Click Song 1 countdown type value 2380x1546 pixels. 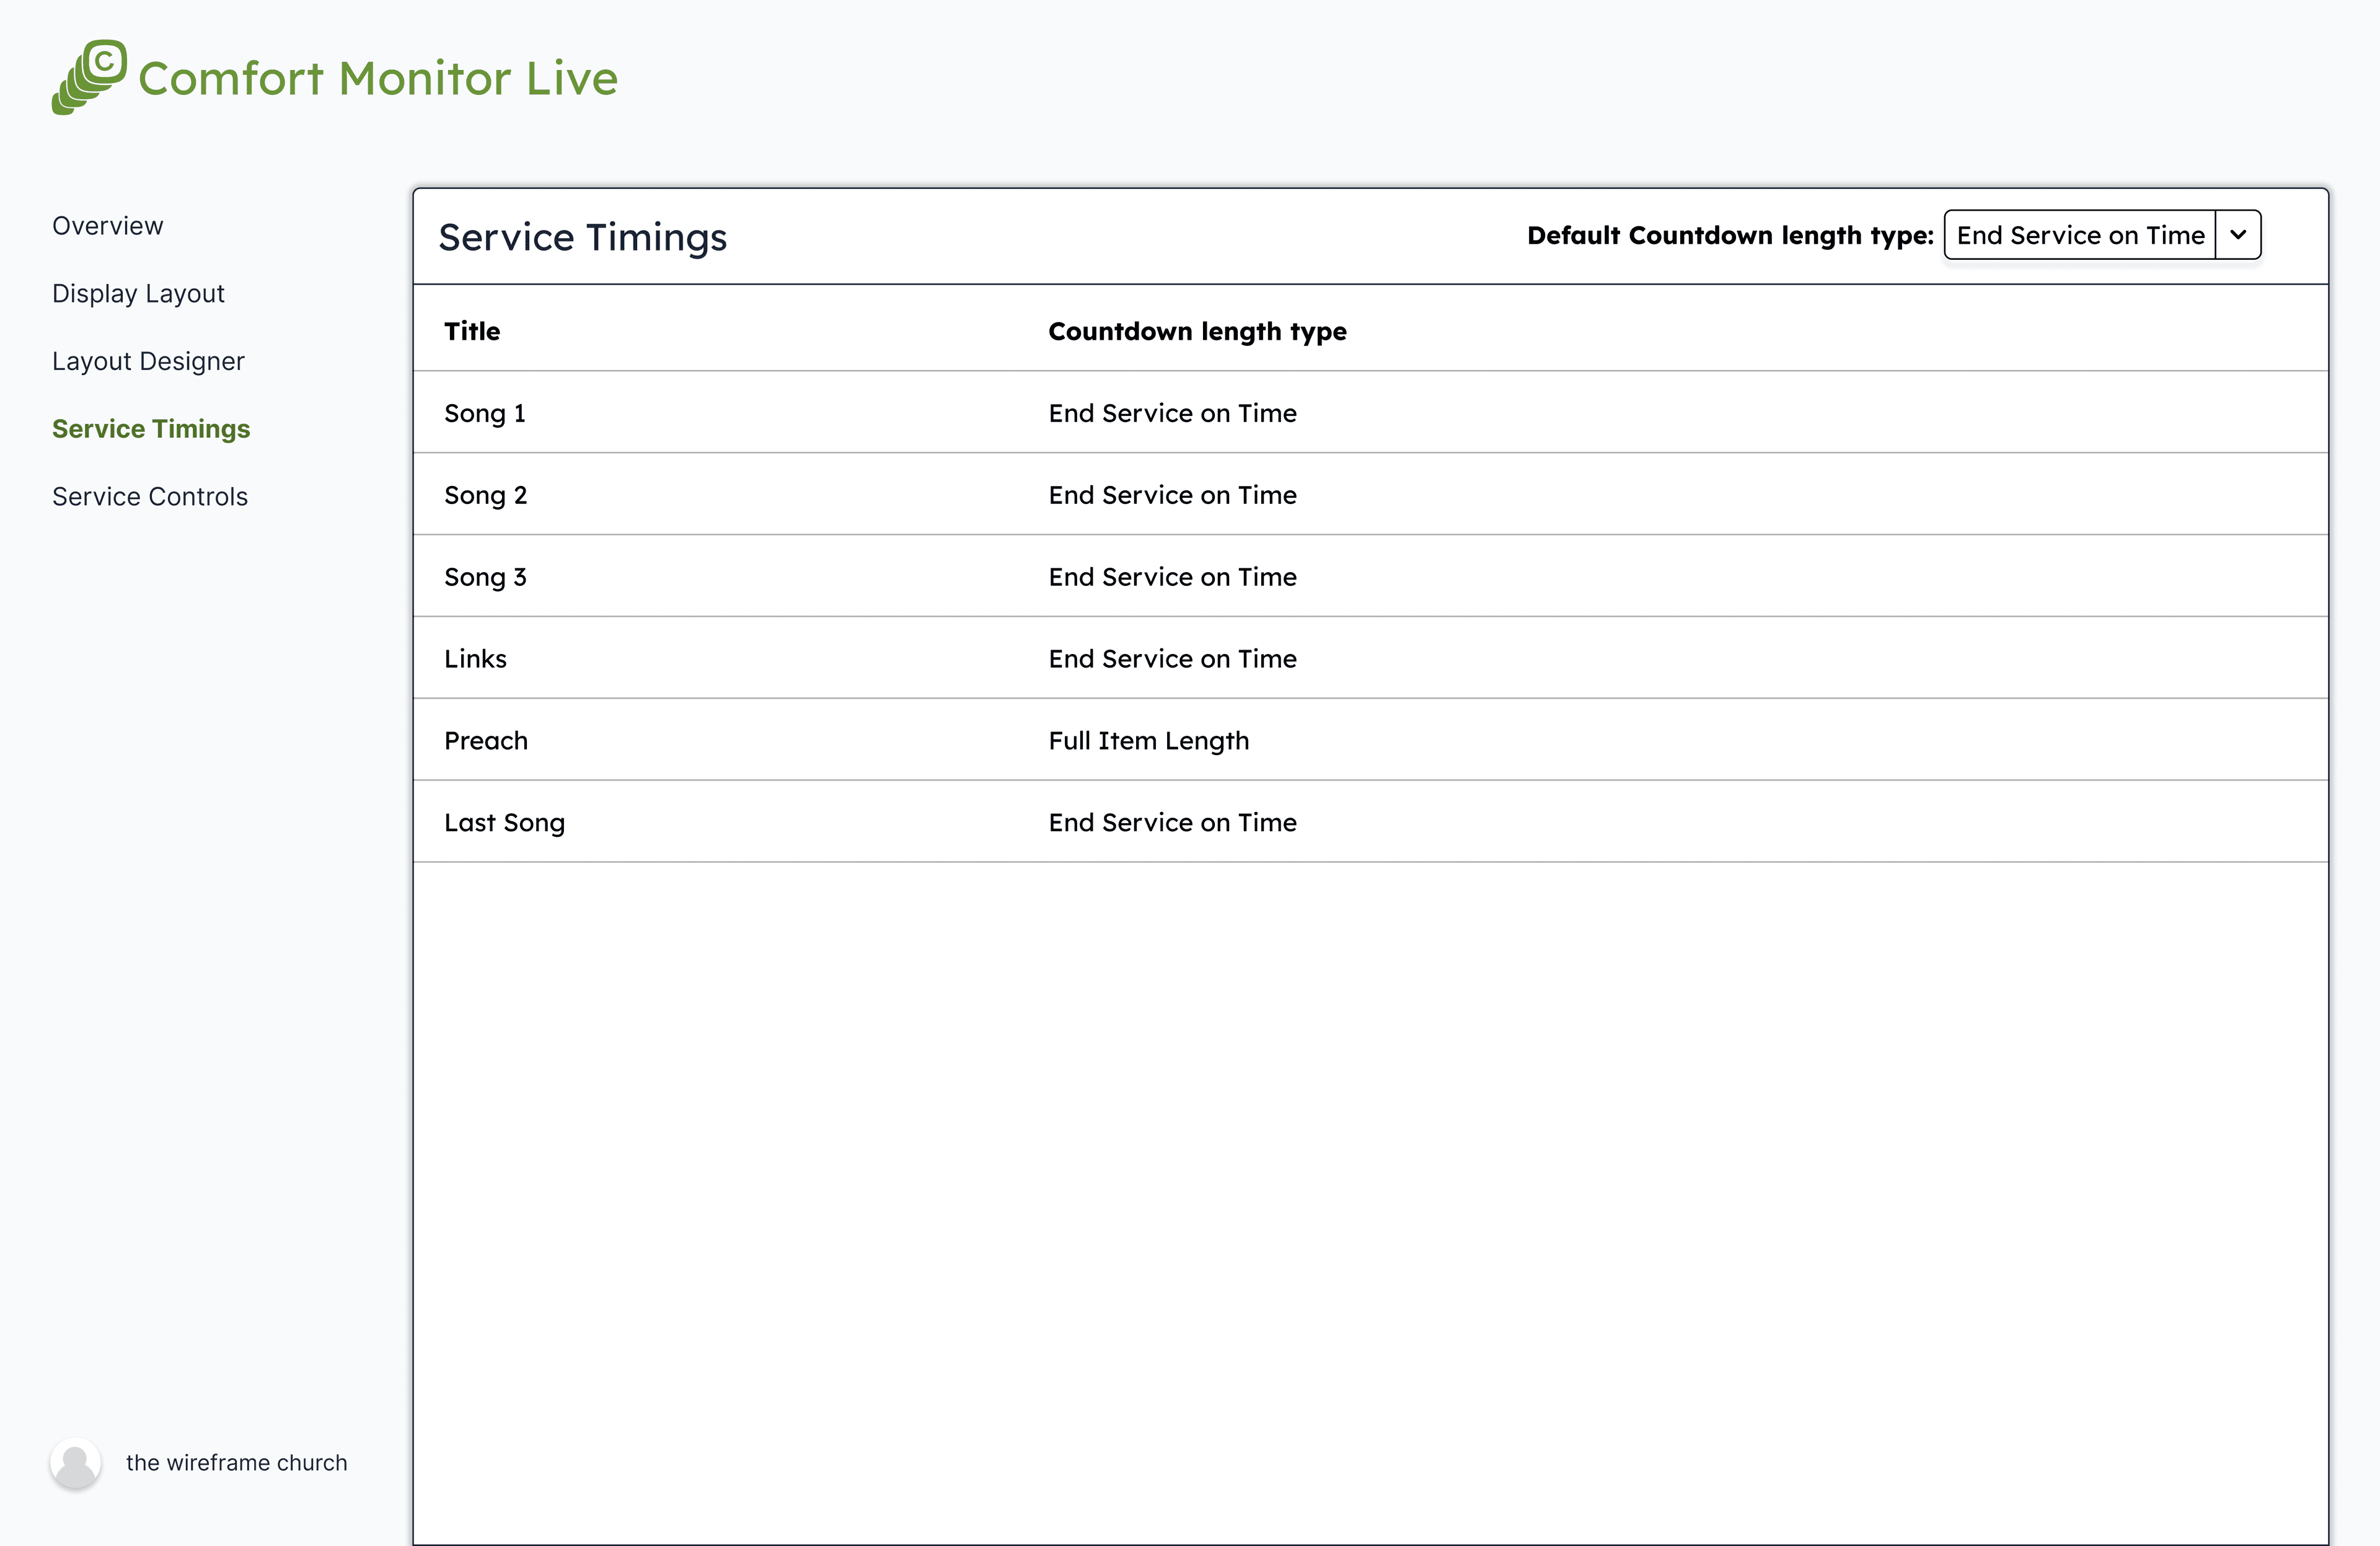1172,413
